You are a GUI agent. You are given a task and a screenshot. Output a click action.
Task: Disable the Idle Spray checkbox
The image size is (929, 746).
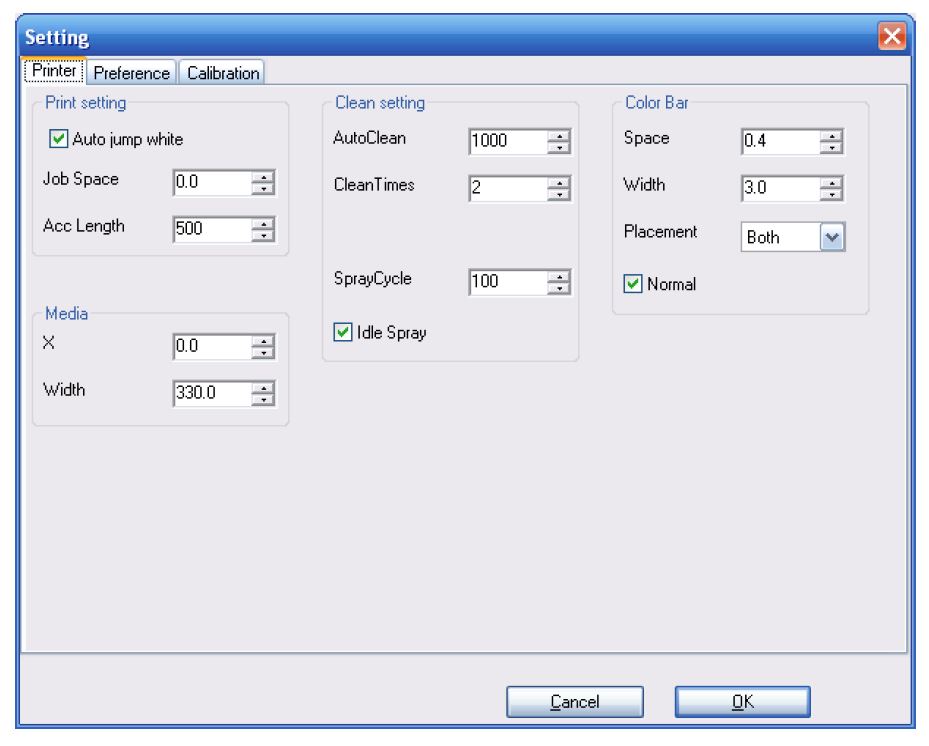tap(343, 333)
